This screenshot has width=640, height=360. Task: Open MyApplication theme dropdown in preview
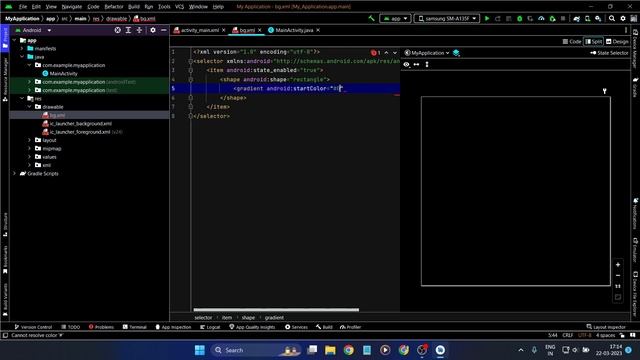[x=427, y=53]
